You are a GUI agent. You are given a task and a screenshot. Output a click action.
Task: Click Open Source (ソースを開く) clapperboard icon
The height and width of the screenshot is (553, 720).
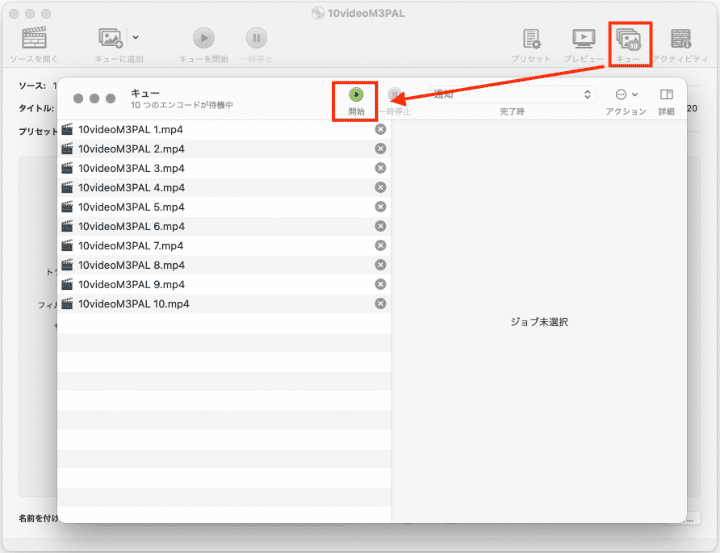pyautogui.click(x=34, y=38)
